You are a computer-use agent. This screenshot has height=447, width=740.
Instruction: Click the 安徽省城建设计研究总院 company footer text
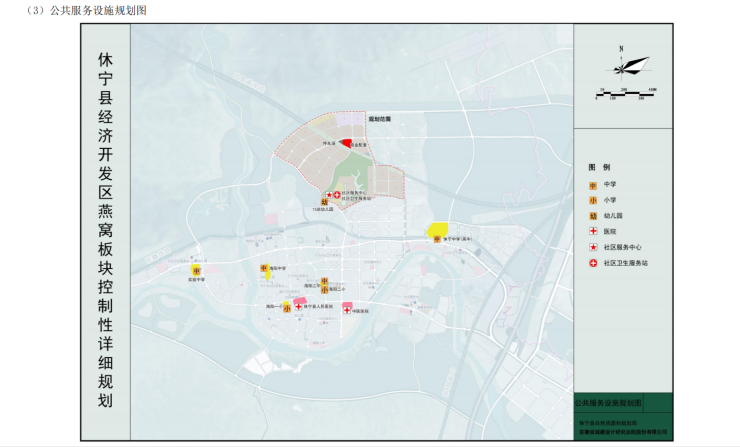coord(623,431)
